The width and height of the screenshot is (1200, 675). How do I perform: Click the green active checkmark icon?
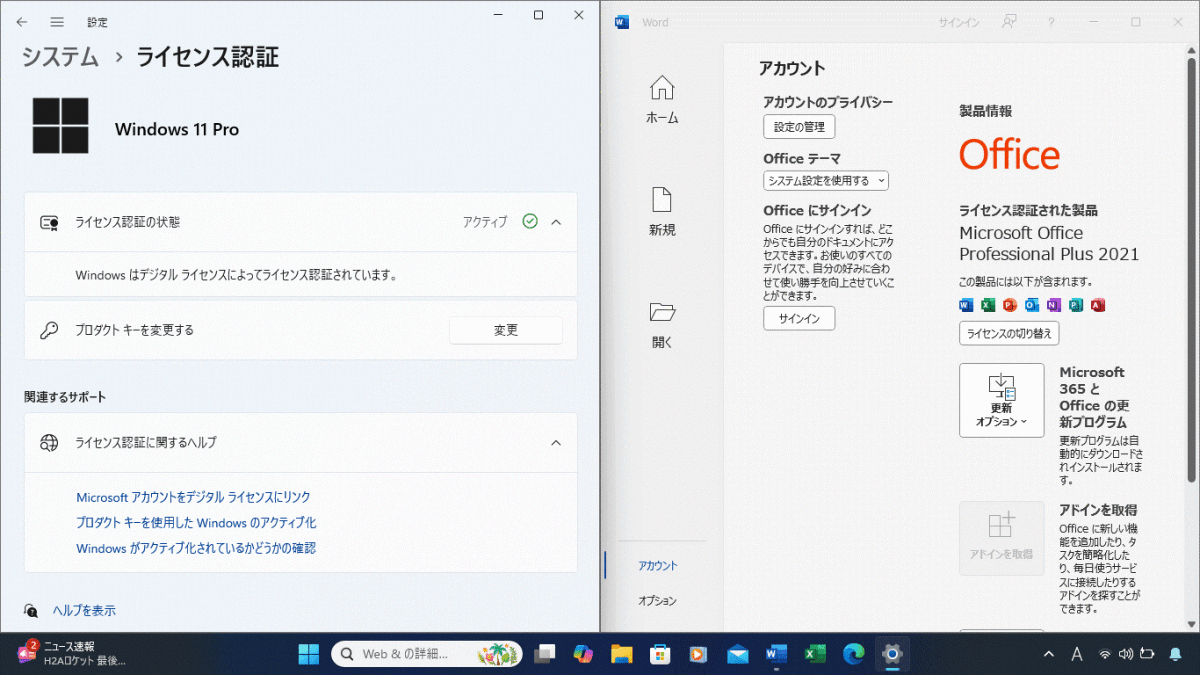point(530,222)
